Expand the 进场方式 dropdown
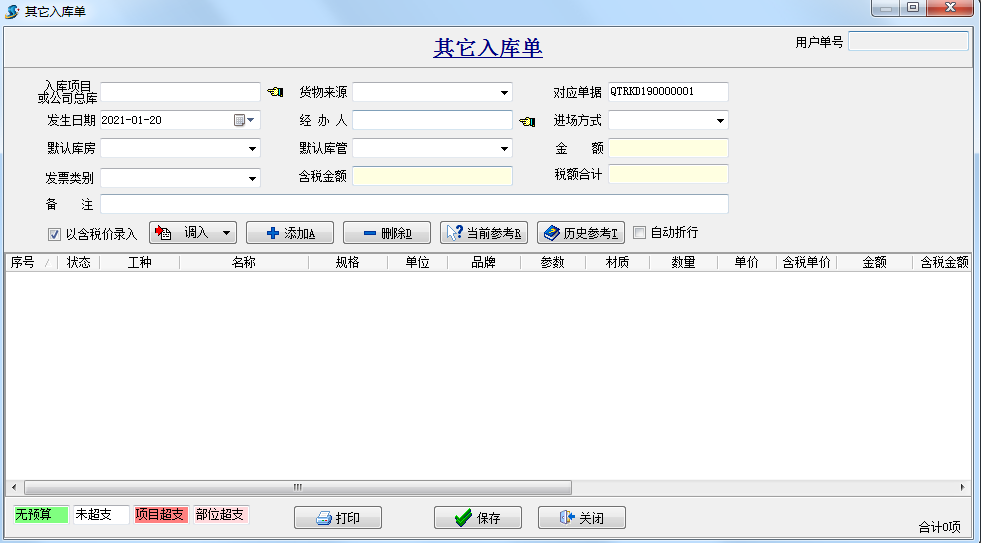Image resolution: width=981 pixels, height=543 pixels. 720,121
